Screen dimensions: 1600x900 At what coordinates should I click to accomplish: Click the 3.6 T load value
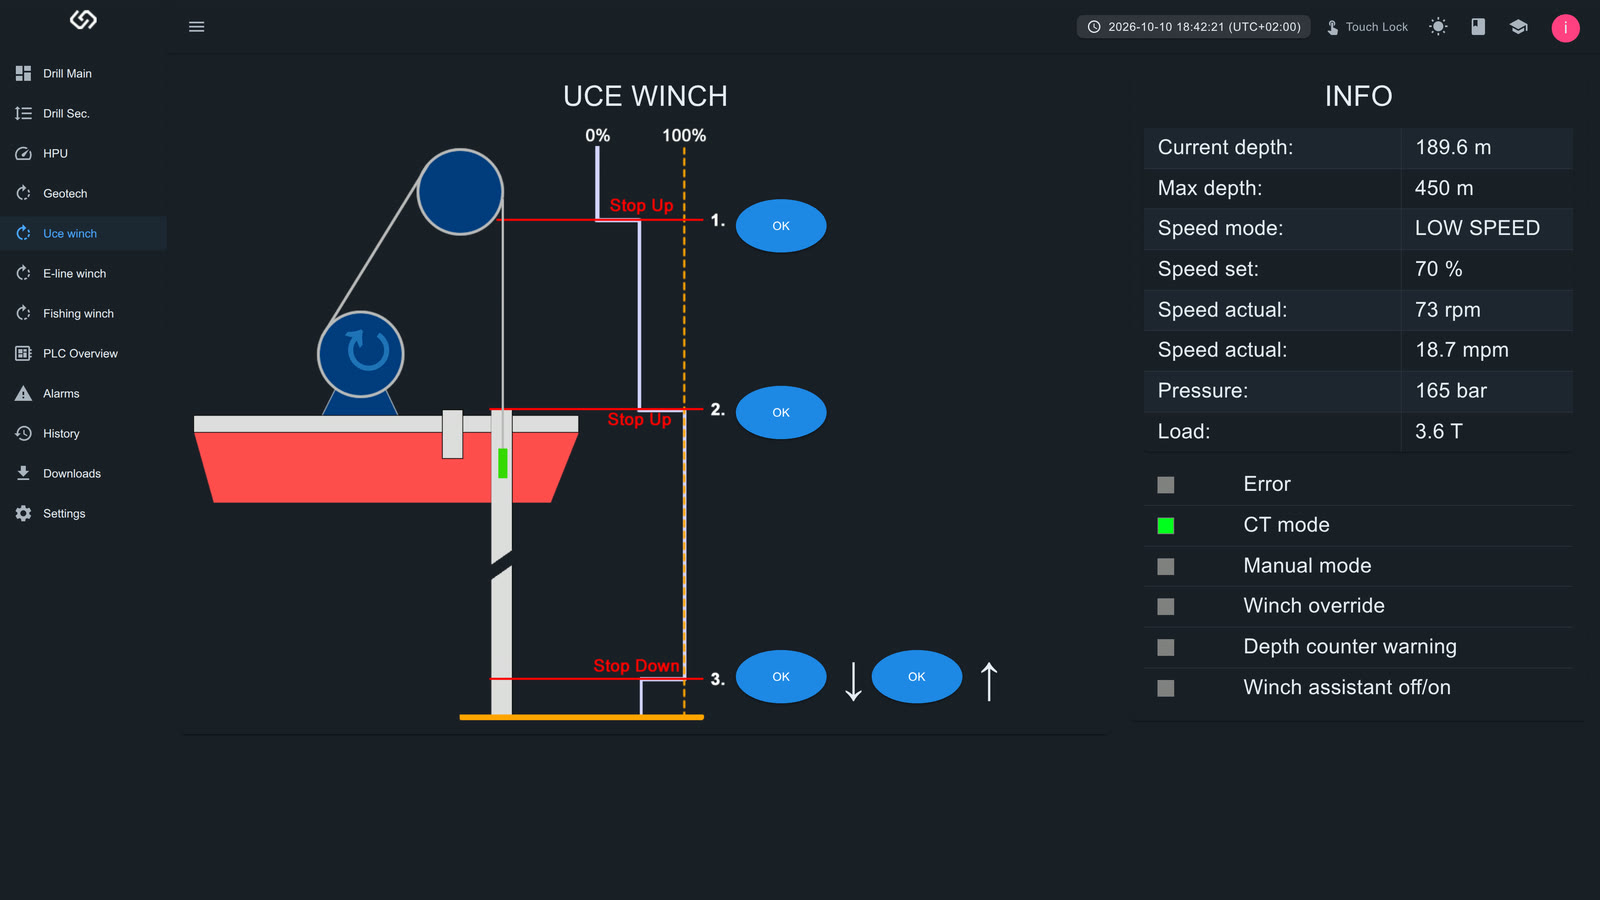coord(1439,432)
